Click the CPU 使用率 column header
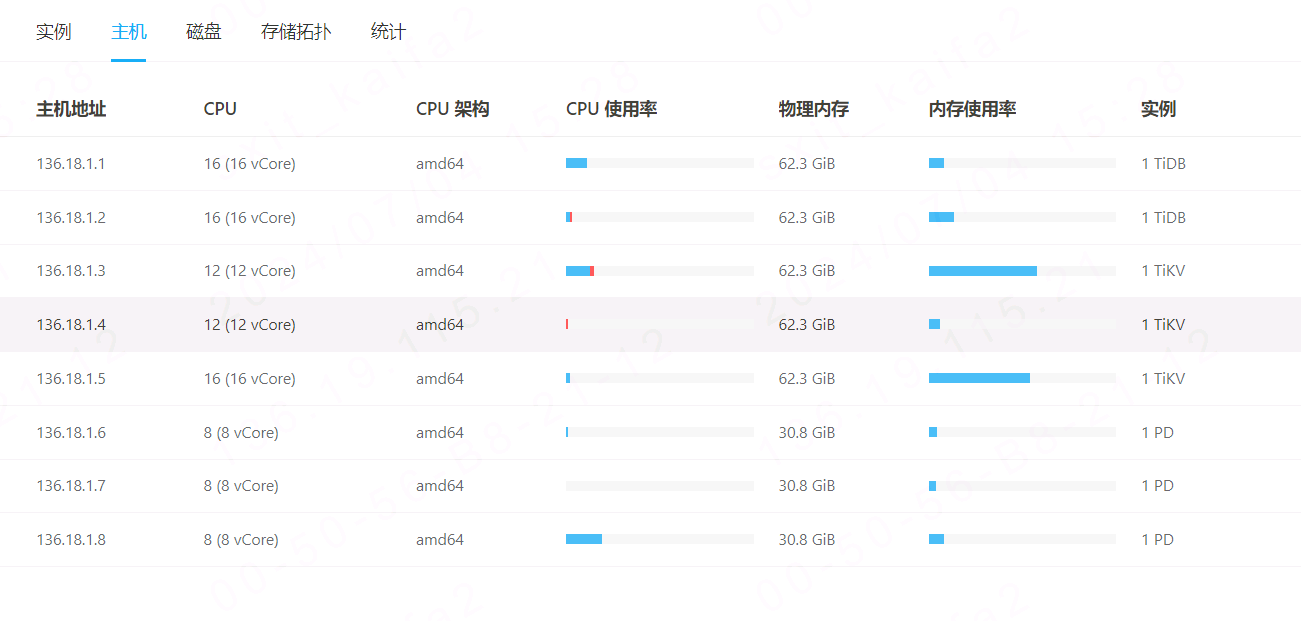The width and height of the screenshot is (1301, 621). (611, 109)
